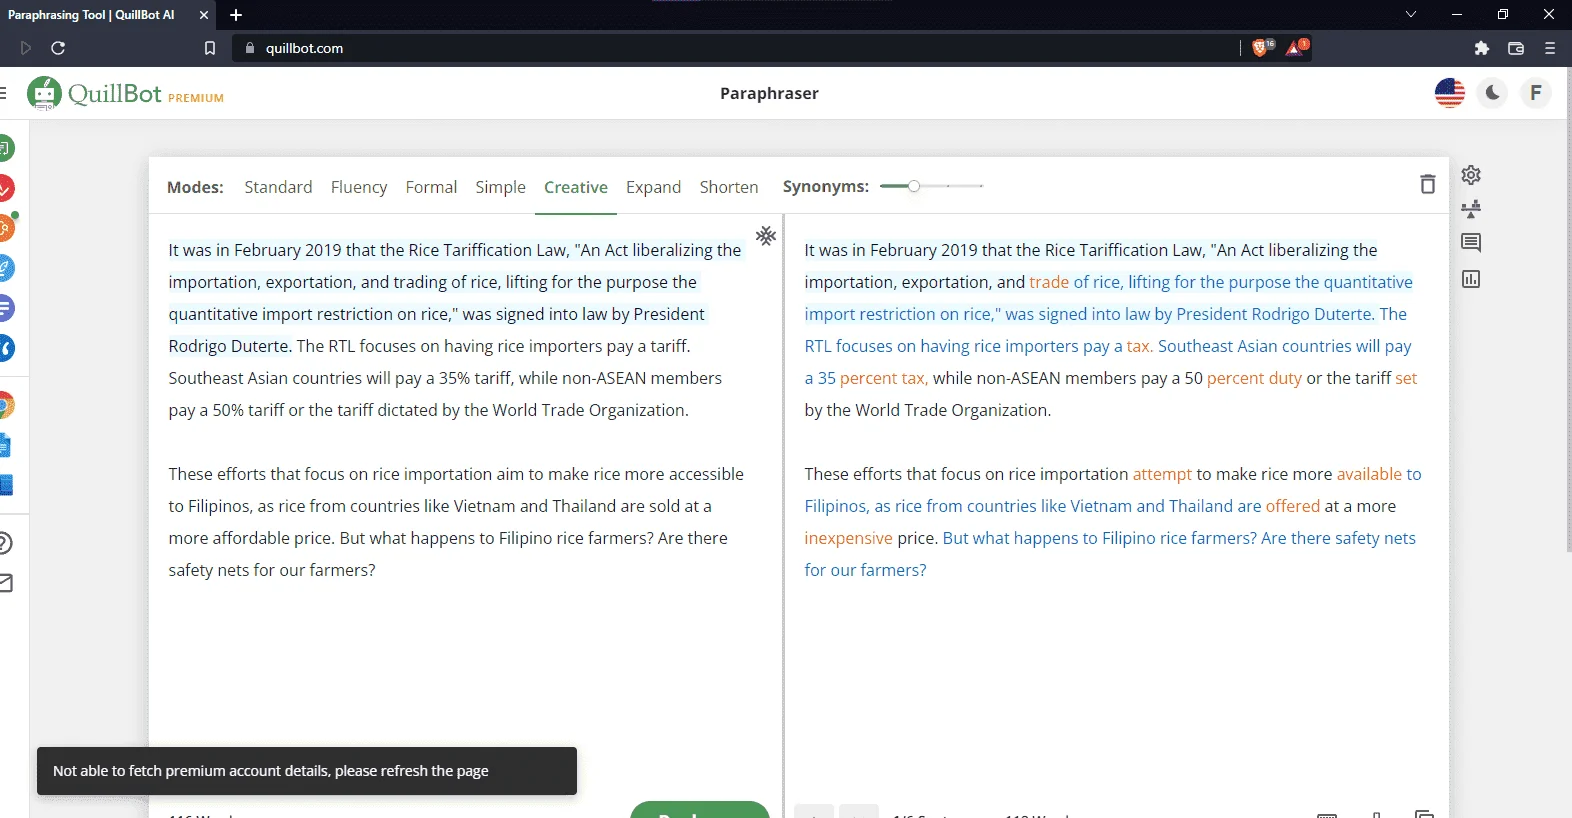The height and width of the screenshot is (818, 1572).
Task: Open the F profile avatar
Action: click(1536, 93)
